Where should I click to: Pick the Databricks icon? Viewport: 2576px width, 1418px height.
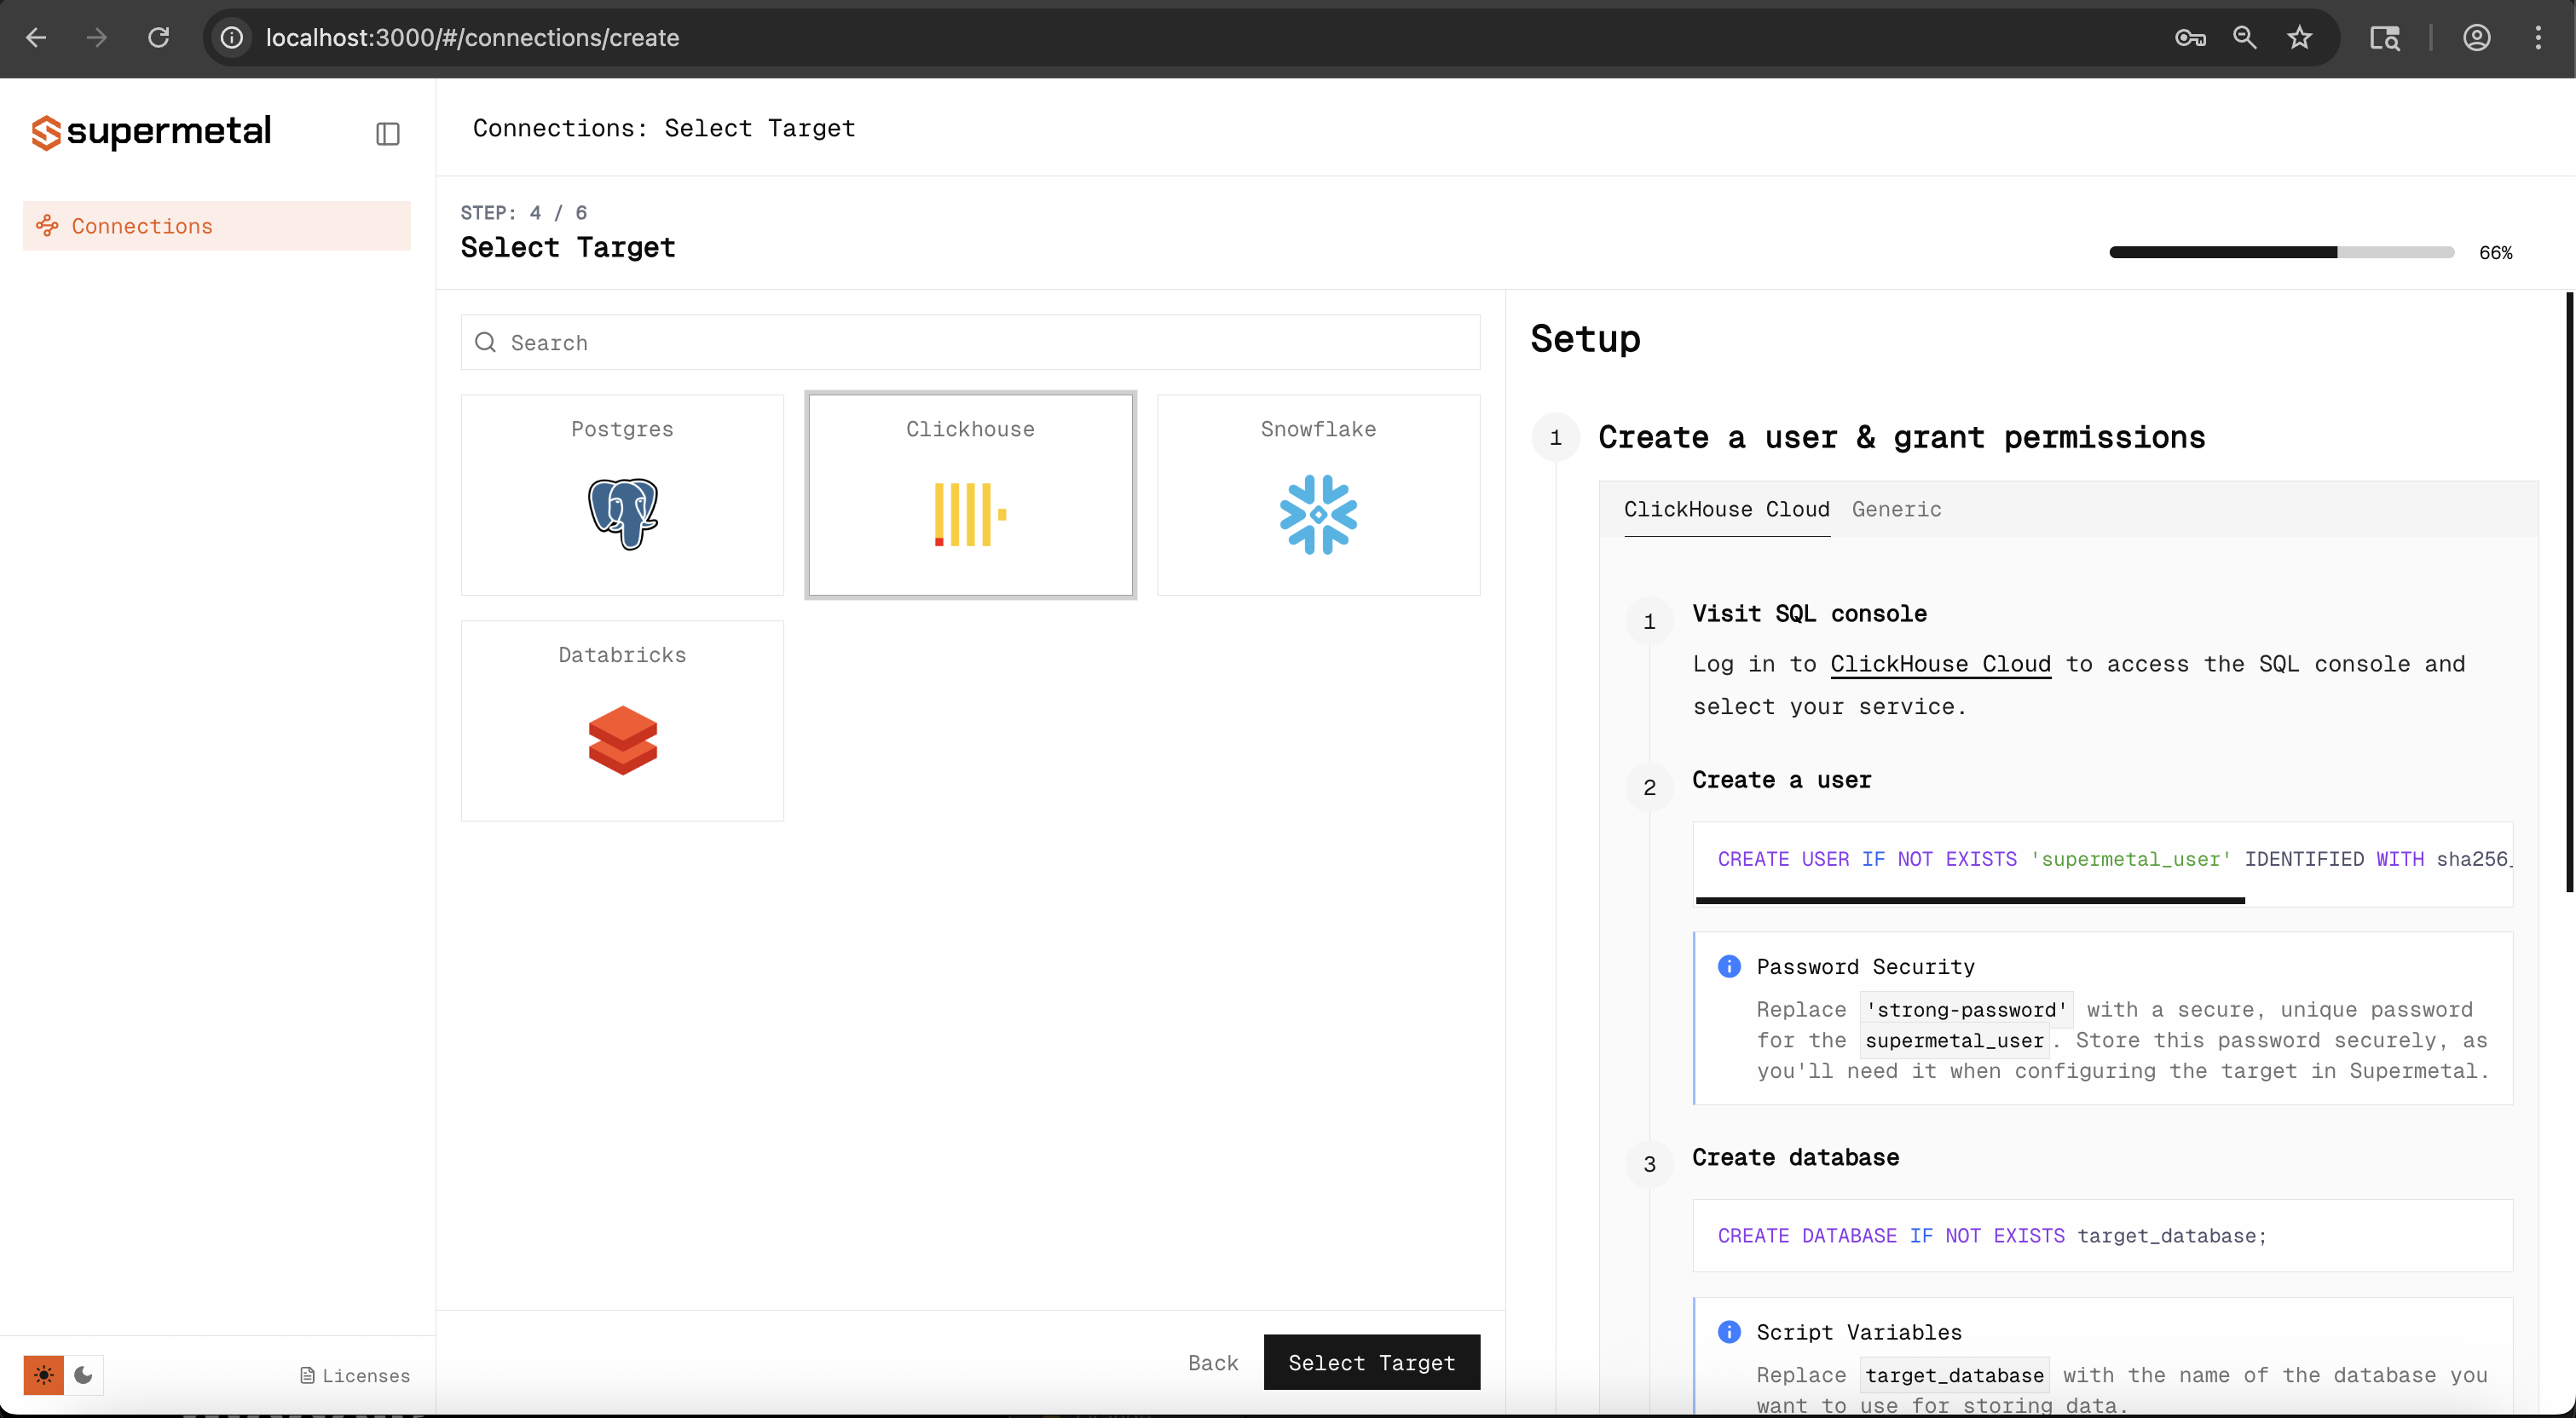(x=622, y=740)
